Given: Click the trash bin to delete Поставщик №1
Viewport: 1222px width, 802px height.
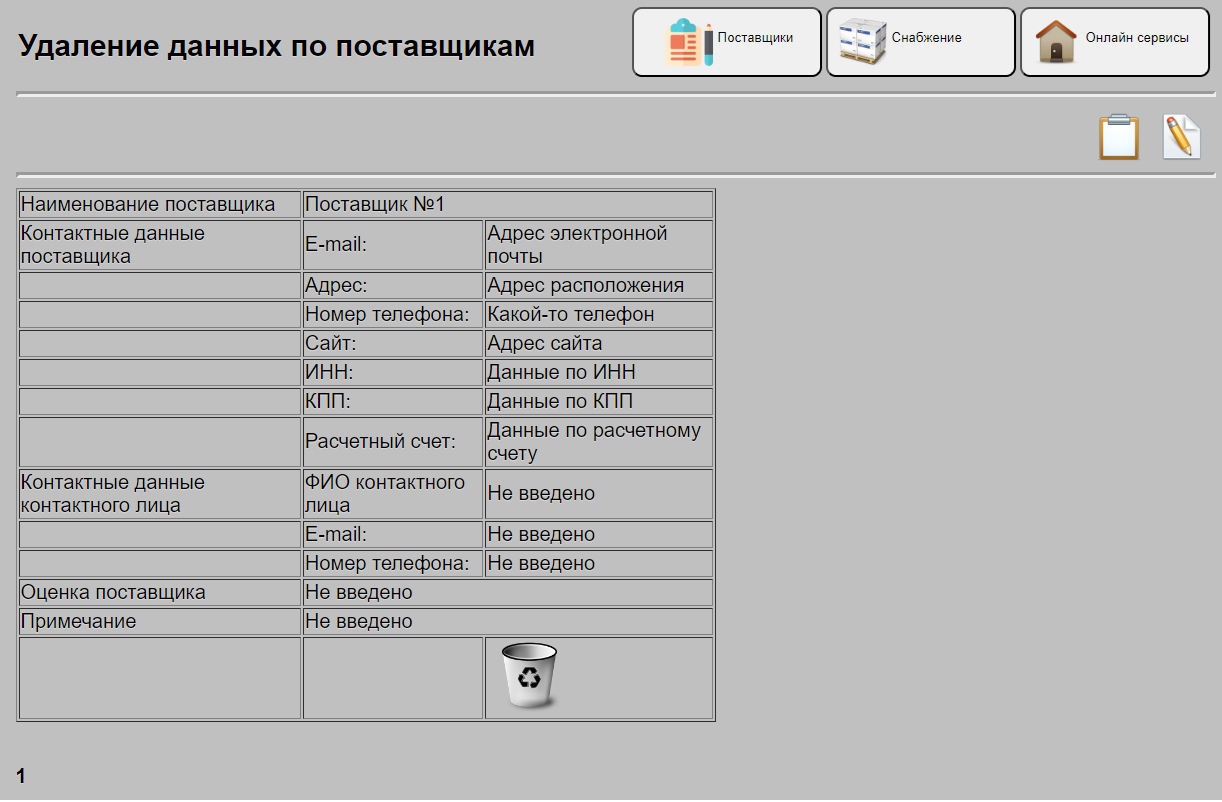Looking at the screenshot, I should [x=530, y=678].
